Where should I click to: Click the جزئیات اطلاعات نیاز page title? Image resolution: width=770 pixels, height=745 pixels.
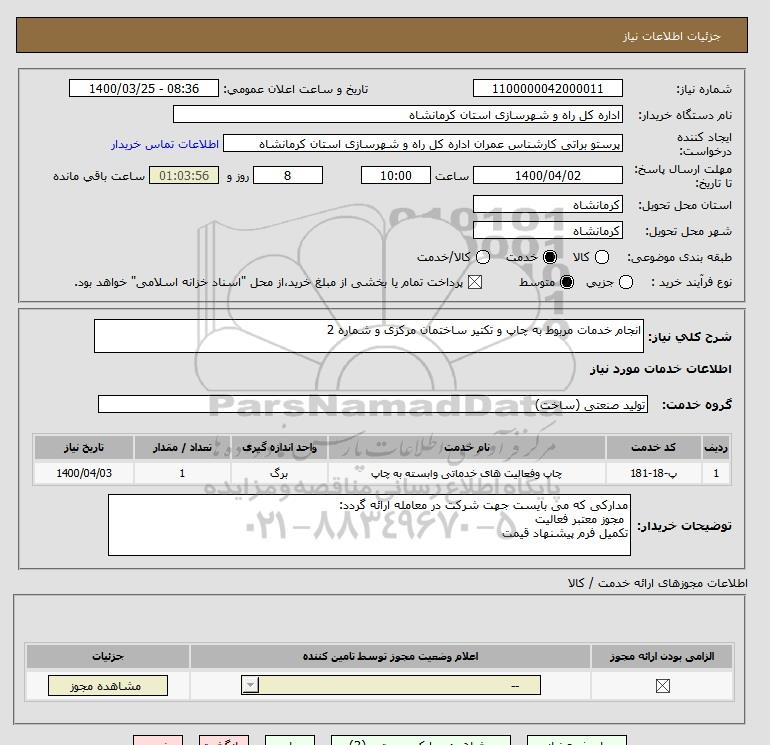(671, 36)
